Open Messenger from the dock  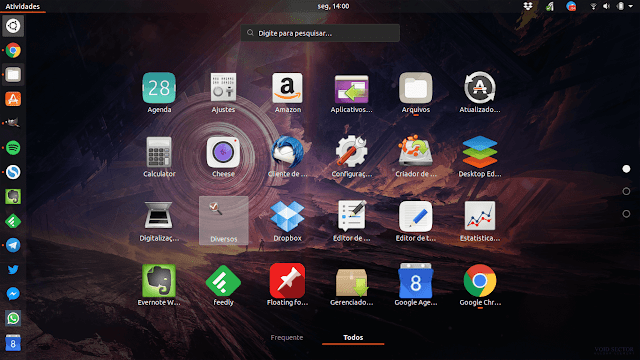[x=13, y=294]
